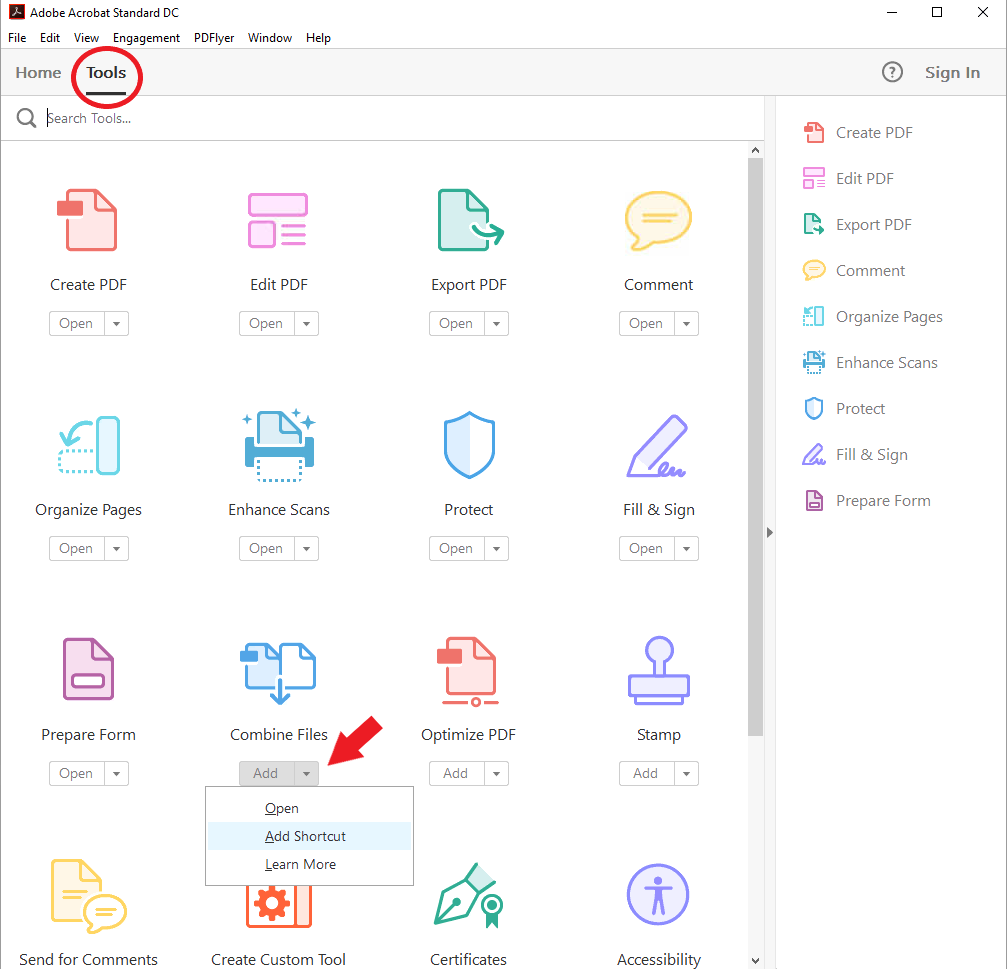This screenshot has width=1007, height=969.
Task: Select the Optimize PDF icon
Action: pos(468,671)
